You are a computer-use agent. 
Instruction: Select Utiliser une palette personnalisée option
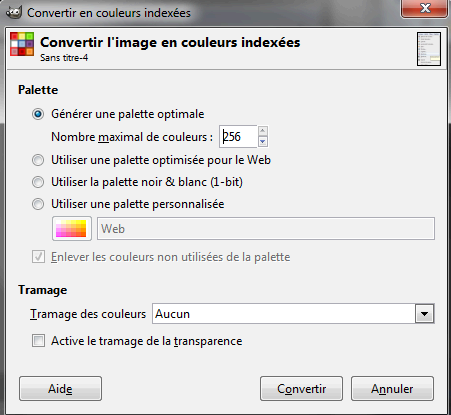(x=38, y=204)
